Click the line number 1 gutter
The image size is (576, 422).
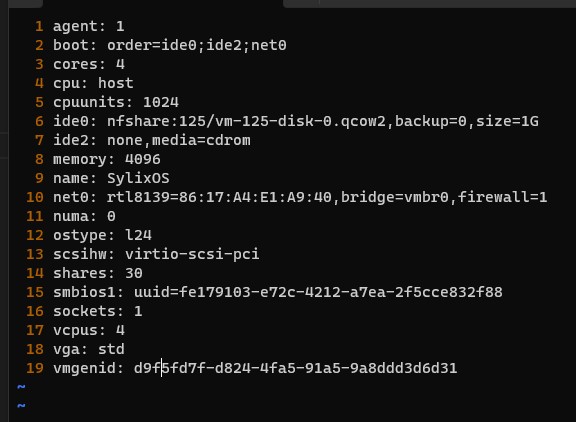point(39,26)
